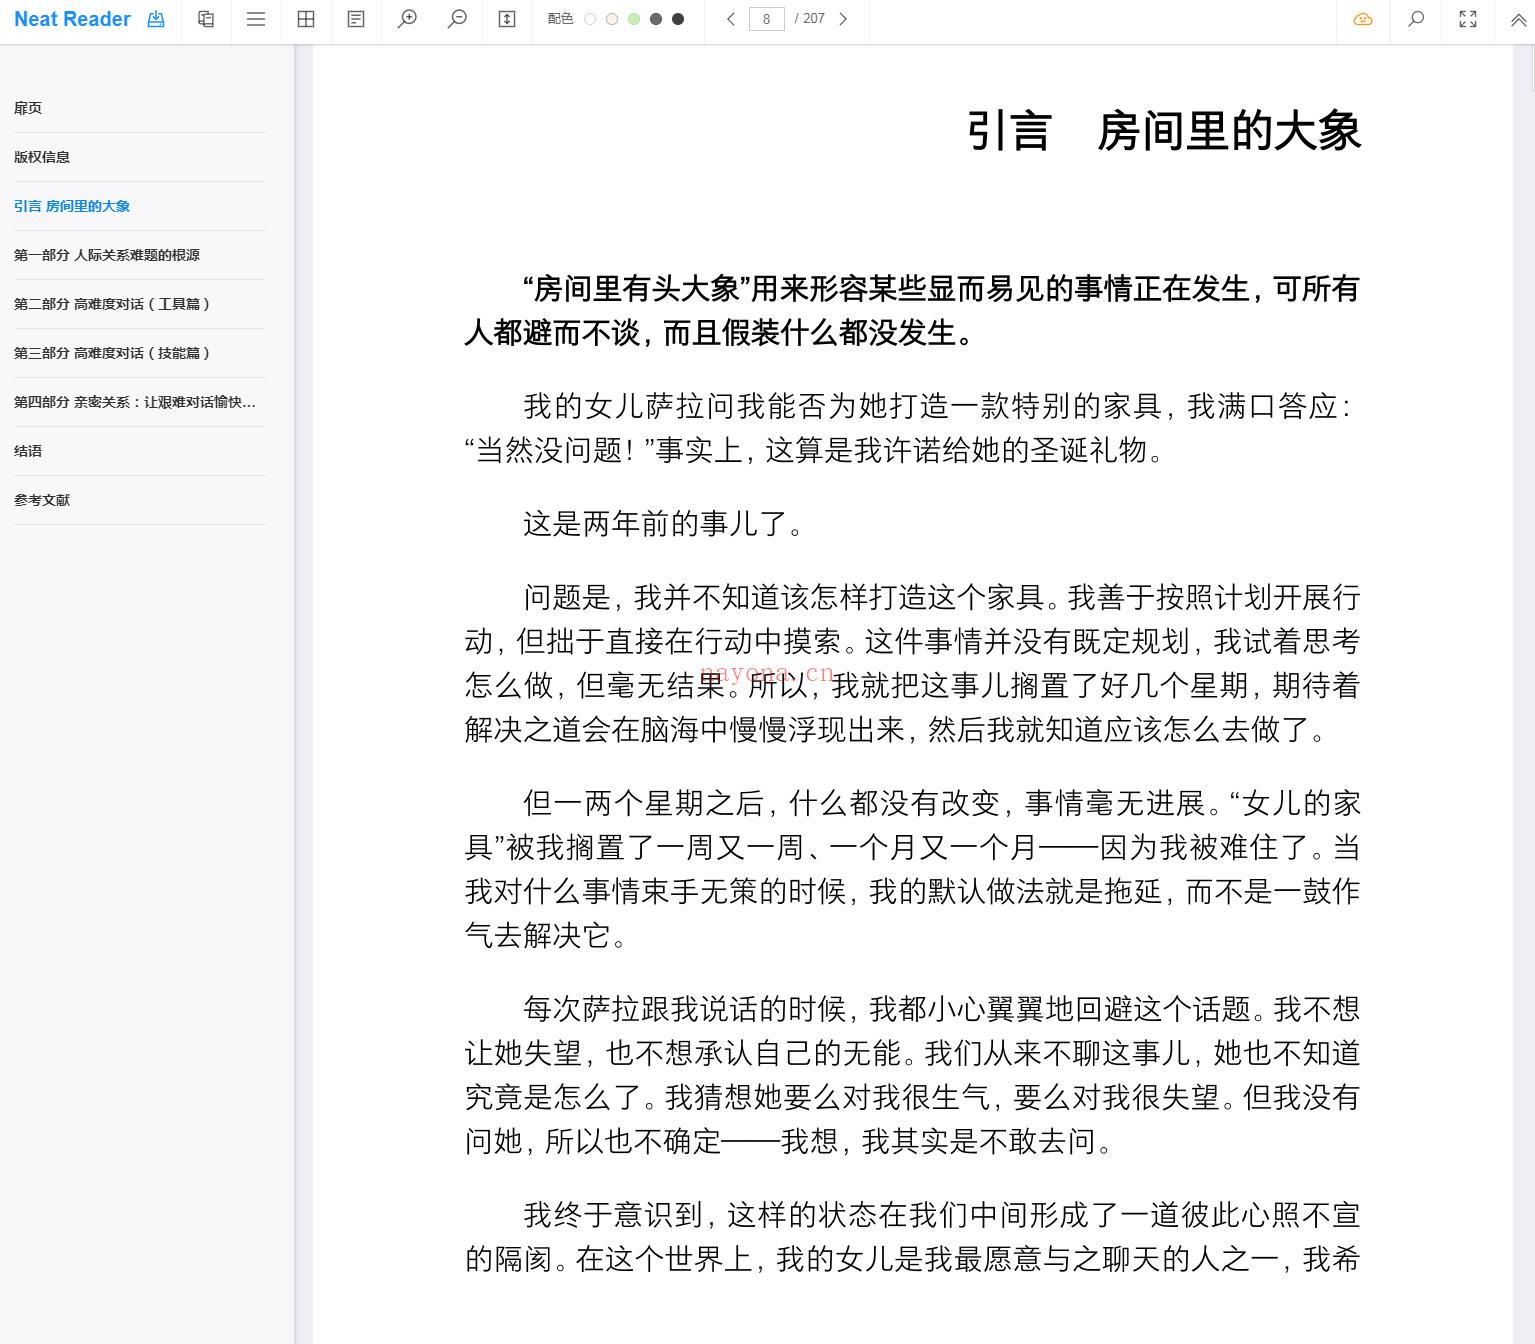
Task: Zoom in with the magnifier plus icon
Action: tap(407, 19)
